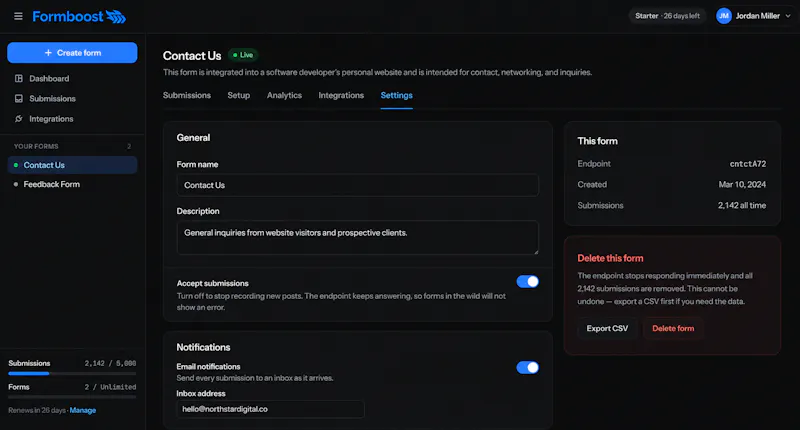800x430 pixels.
Task: Click the JM user avatar
Action: (x=723, y=16)
